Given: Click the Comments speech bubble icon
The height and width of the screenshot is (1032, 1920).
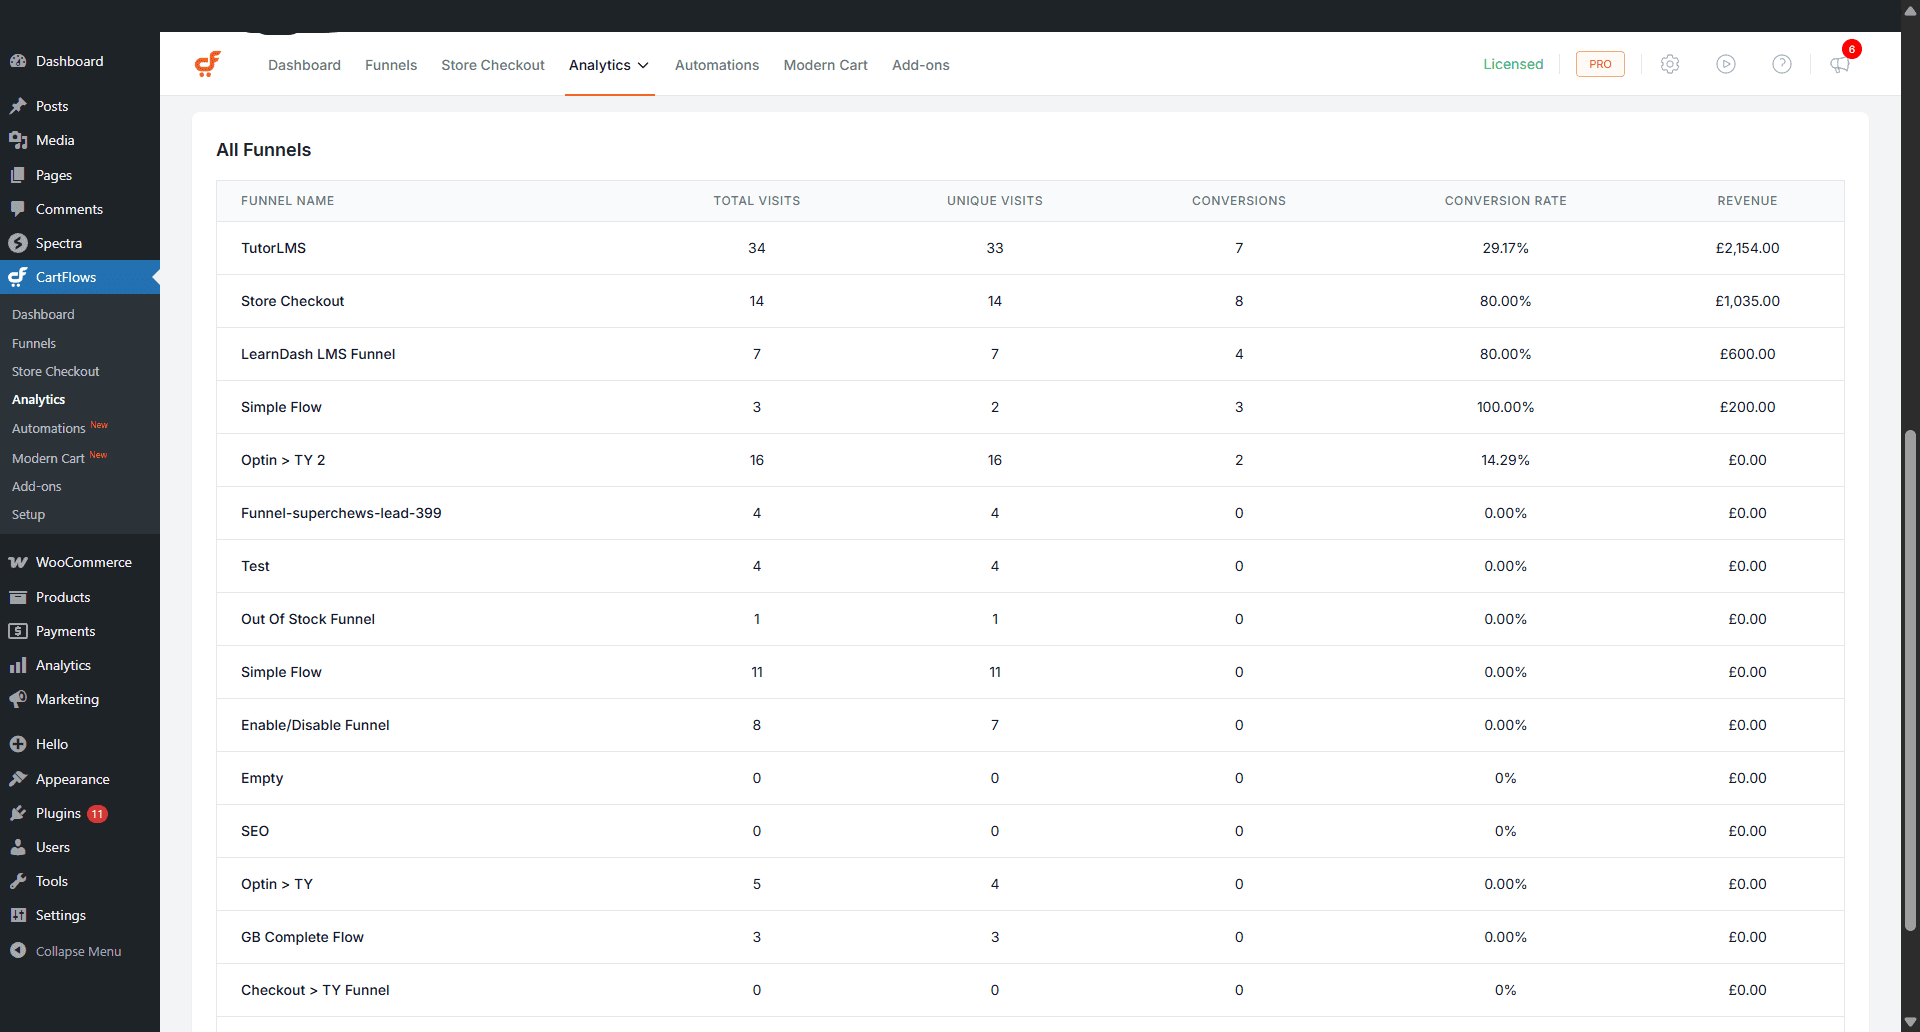Looking at the screenshot, I should [18, 208].
